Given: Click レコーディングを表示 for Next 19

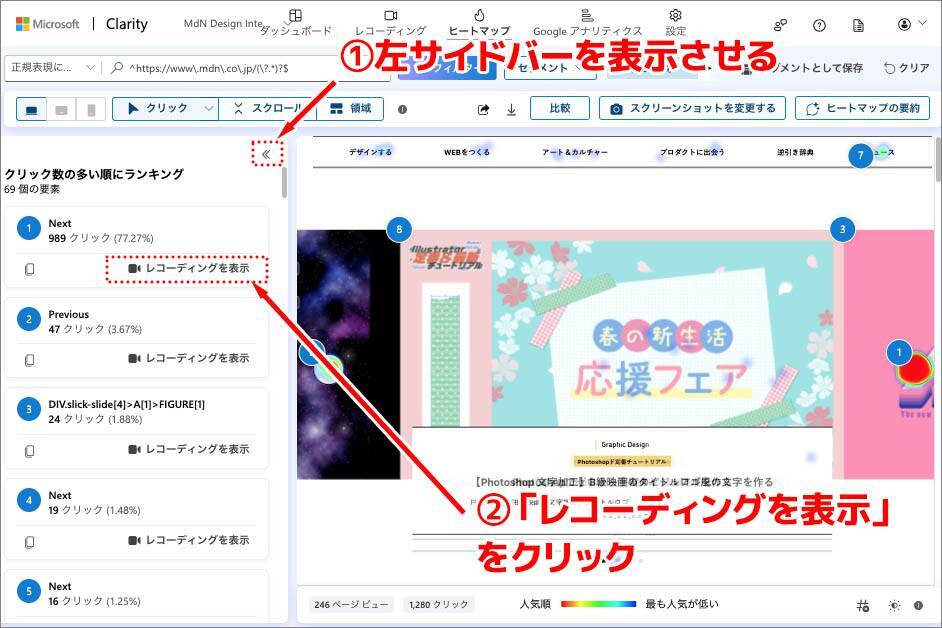Looking at the screenshot, I should 189,540.
